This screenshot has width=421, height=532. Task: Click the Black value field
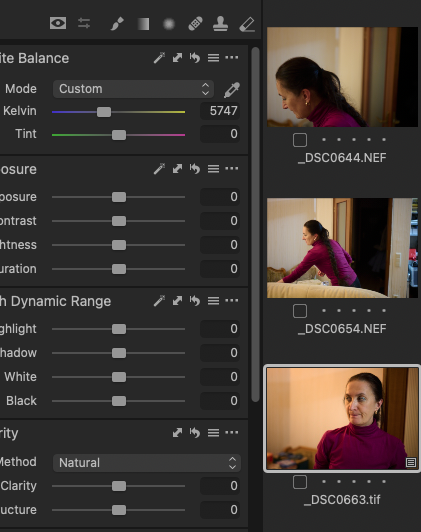220,401
